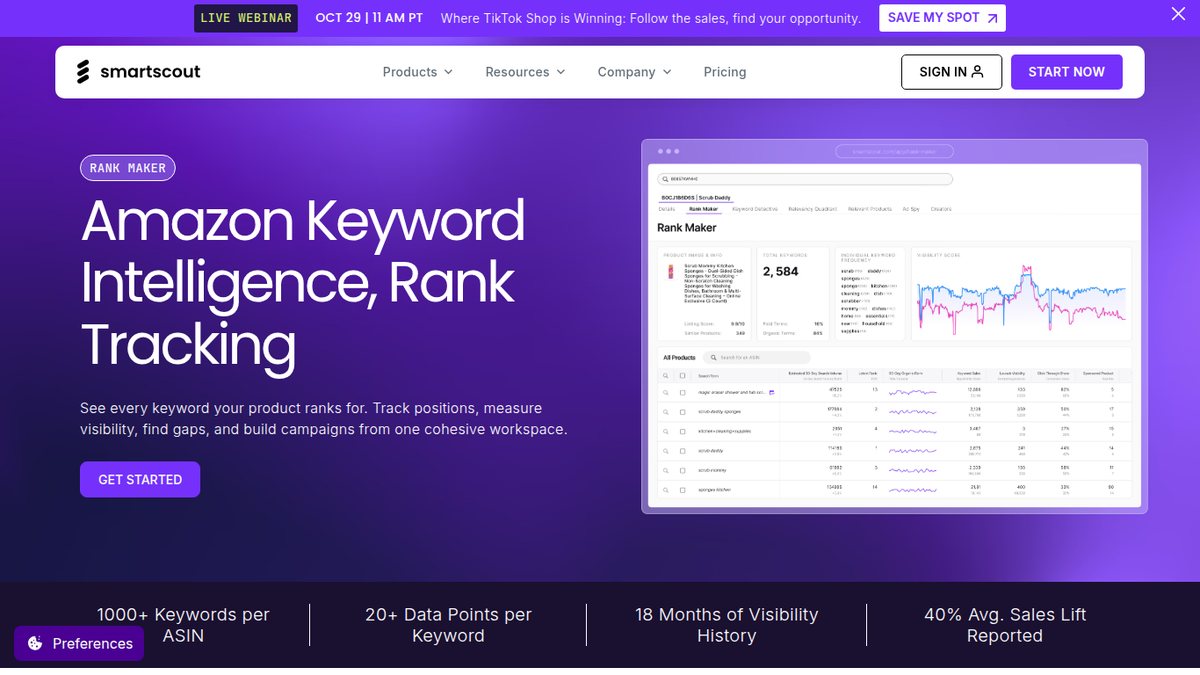The height and width of the screenshot is (675, 1200).
Task: Click the OCT 29 | 11 AM PT text
Action: click(369, 18)
